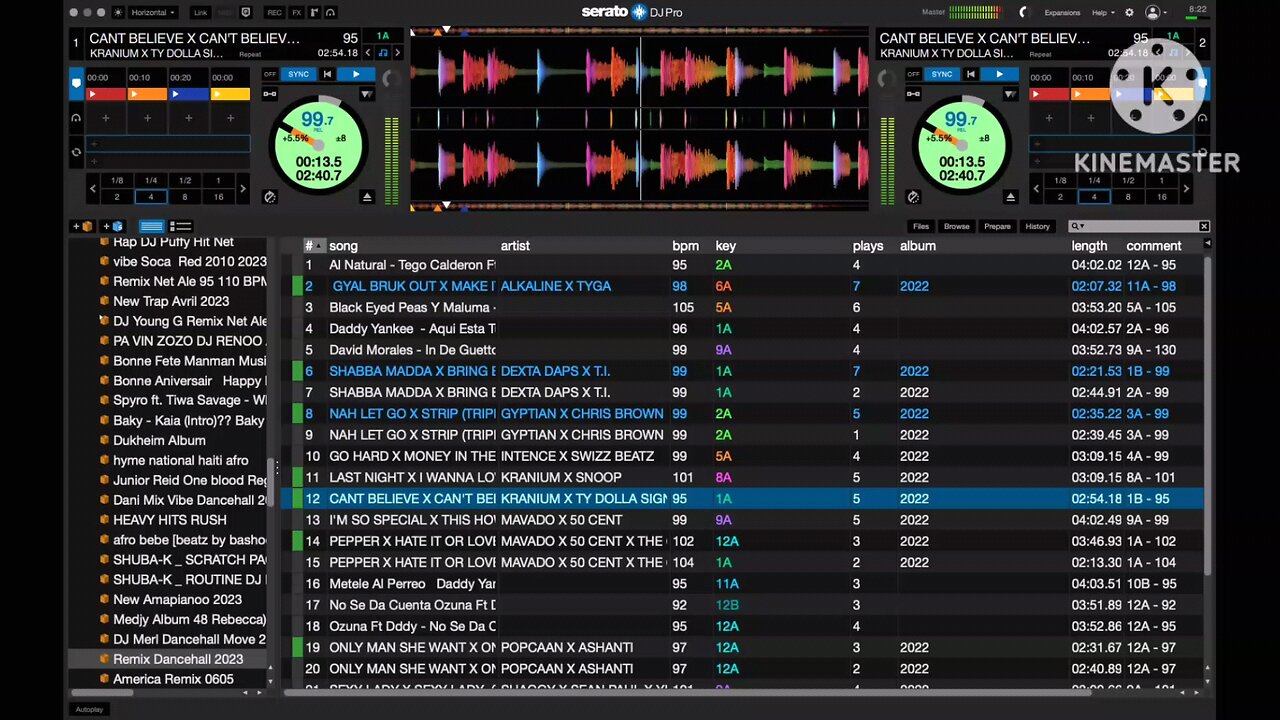Eject the track from deck 1
Image resolution: width=1280 pixels, height=720 pixels.
coord(367,197)
